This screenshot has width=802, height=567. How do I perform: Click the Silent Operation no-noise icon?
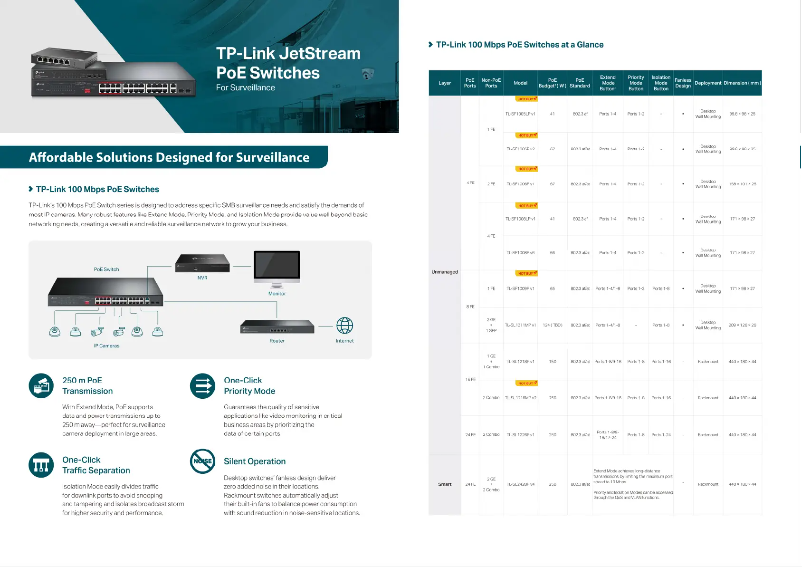(203, 462)
